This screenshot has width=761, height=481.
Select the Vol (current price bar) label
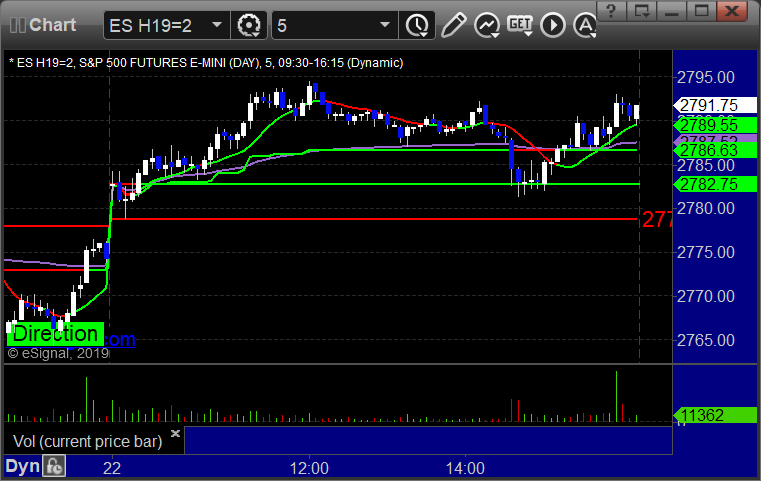click(87, 441)
